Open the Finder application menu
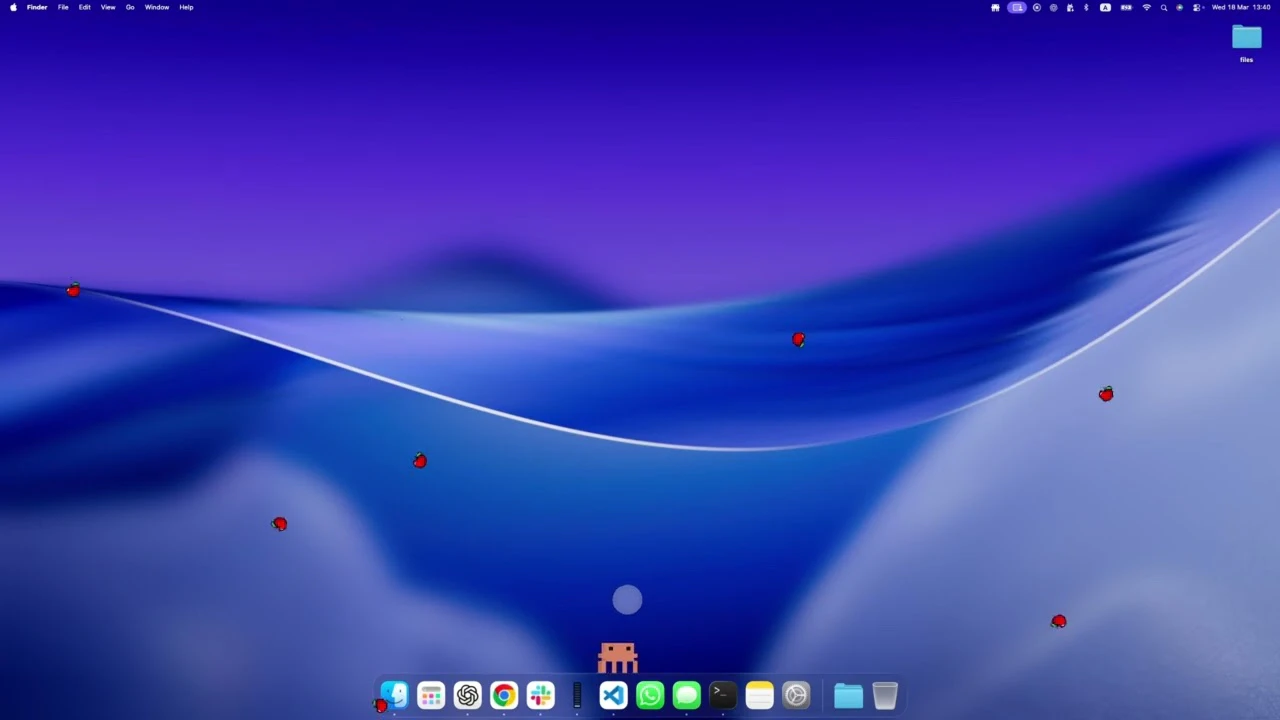 coord(37,7)
